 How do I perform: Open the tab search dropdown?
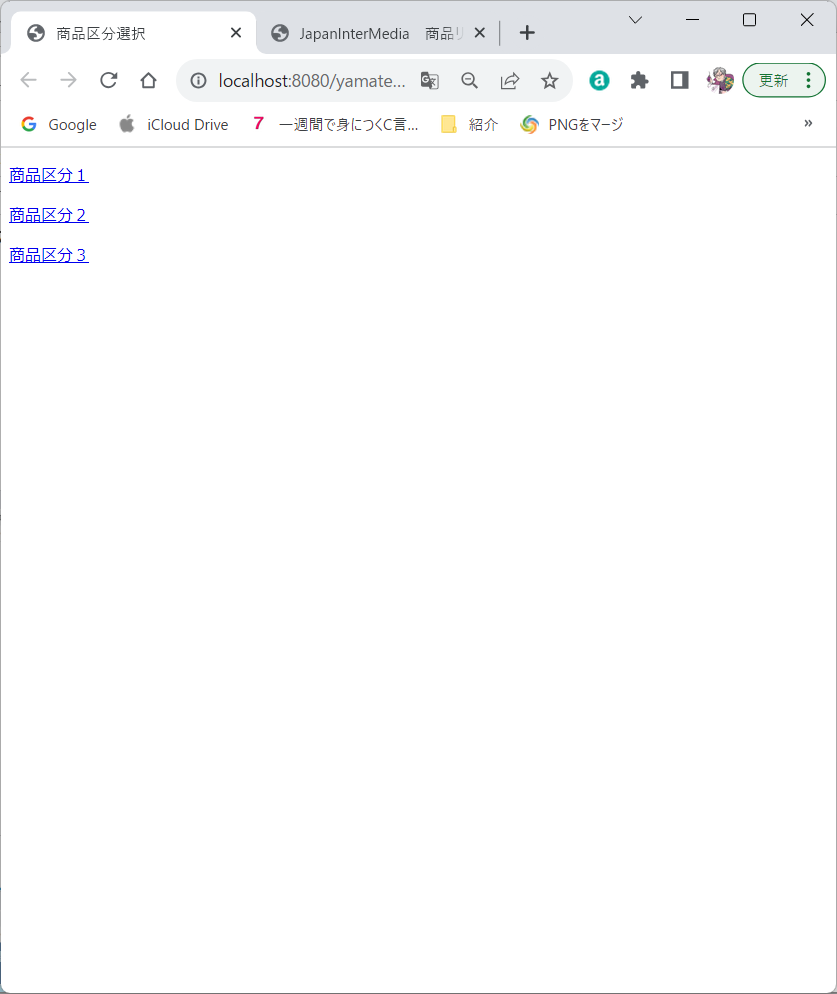click(635, 20)
